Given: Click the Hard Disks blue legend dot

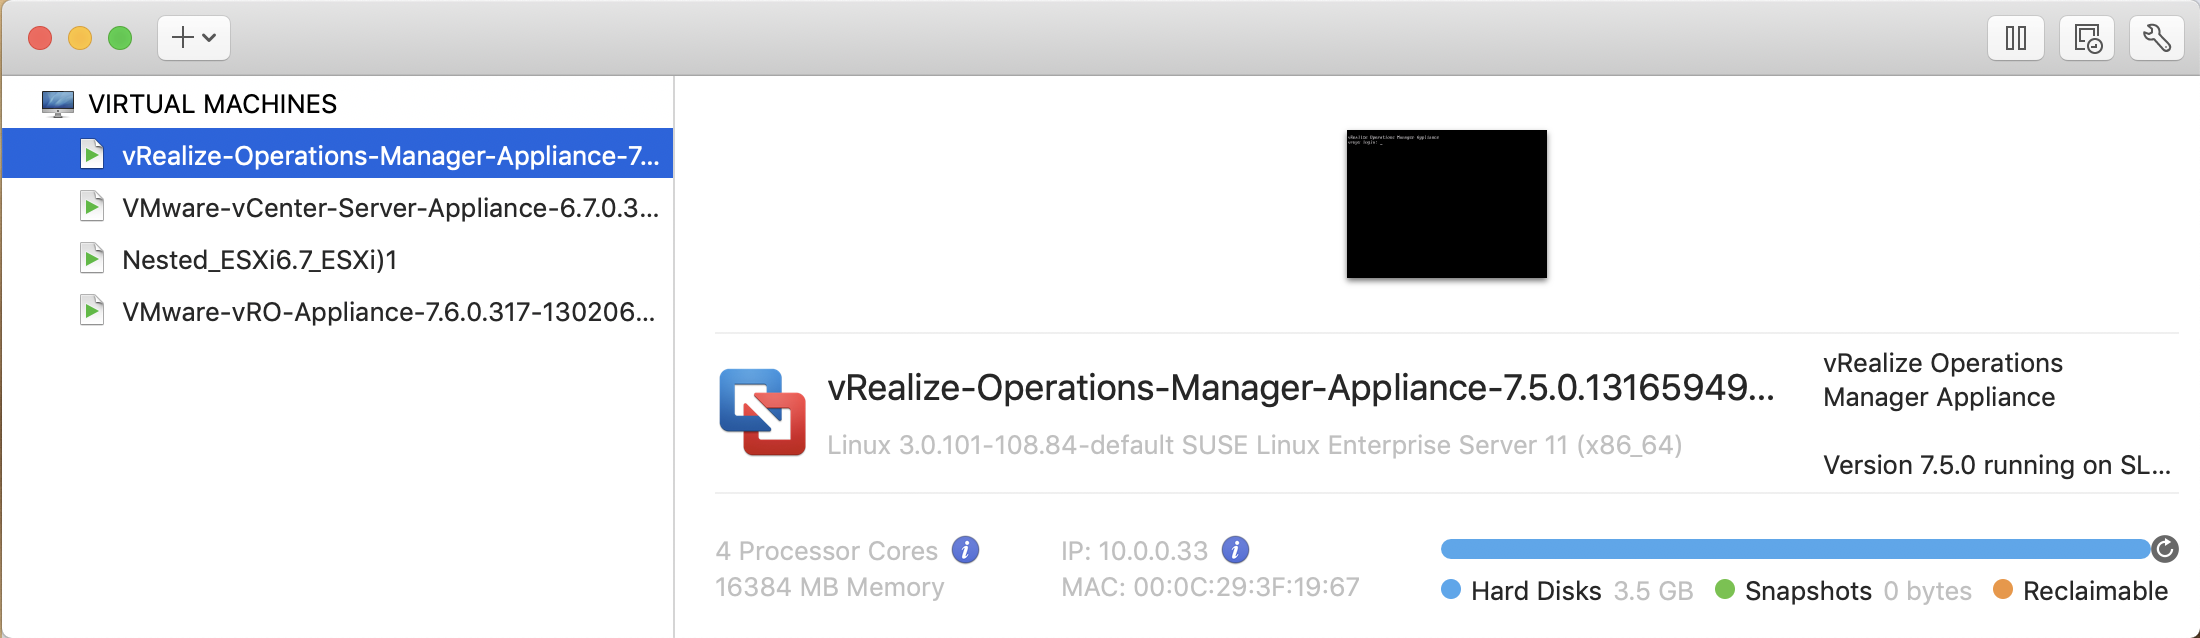Looking at the screenshot, I should pos(1451,589).
